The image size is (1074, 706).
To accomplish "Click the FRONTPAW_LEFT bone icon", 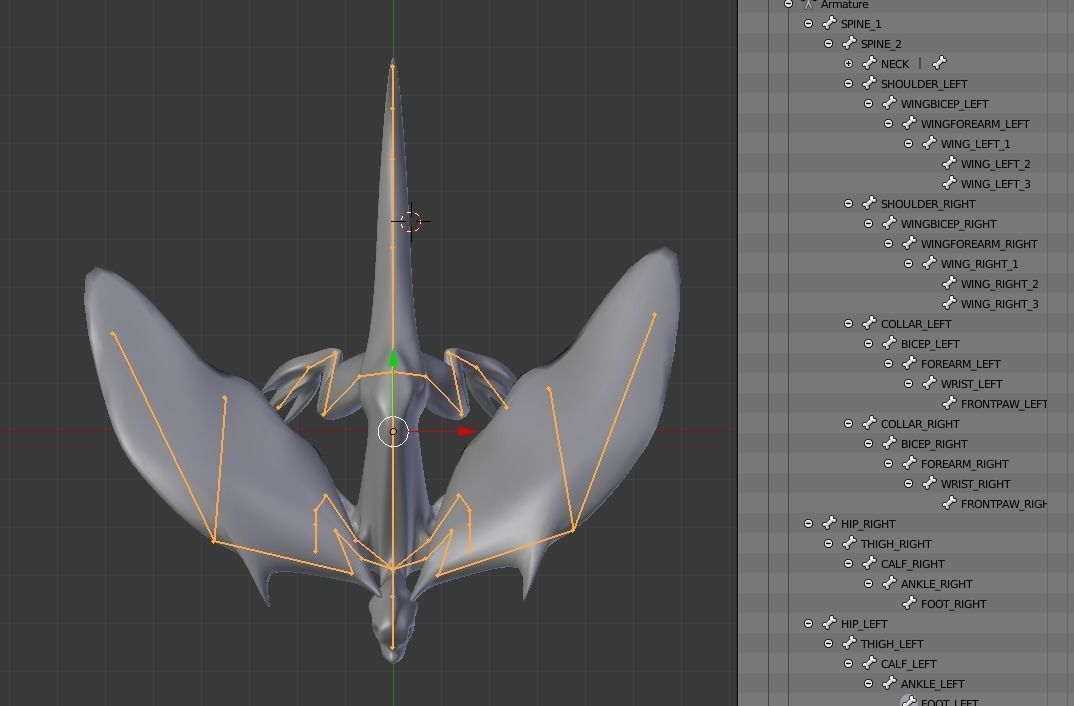I will [x=949, y=403].
